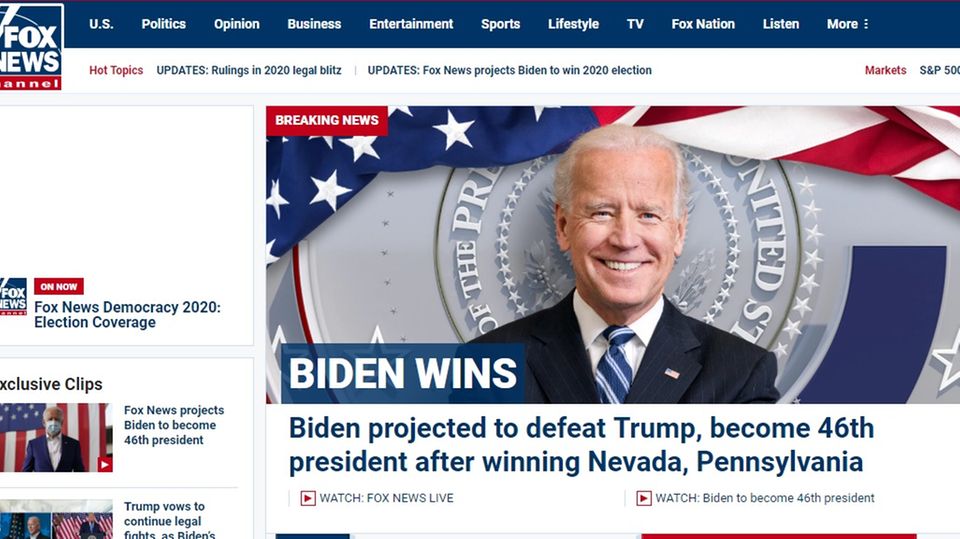Open 'Rulings in 2020 legal blitz' hot topic
The height and width of the screenshot is (539, 960).
[x=249, y=70]
